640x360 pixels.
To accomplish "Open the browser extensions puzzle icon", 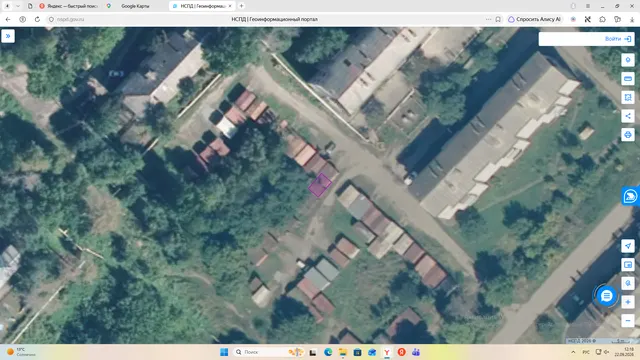I will click(602, 19).
